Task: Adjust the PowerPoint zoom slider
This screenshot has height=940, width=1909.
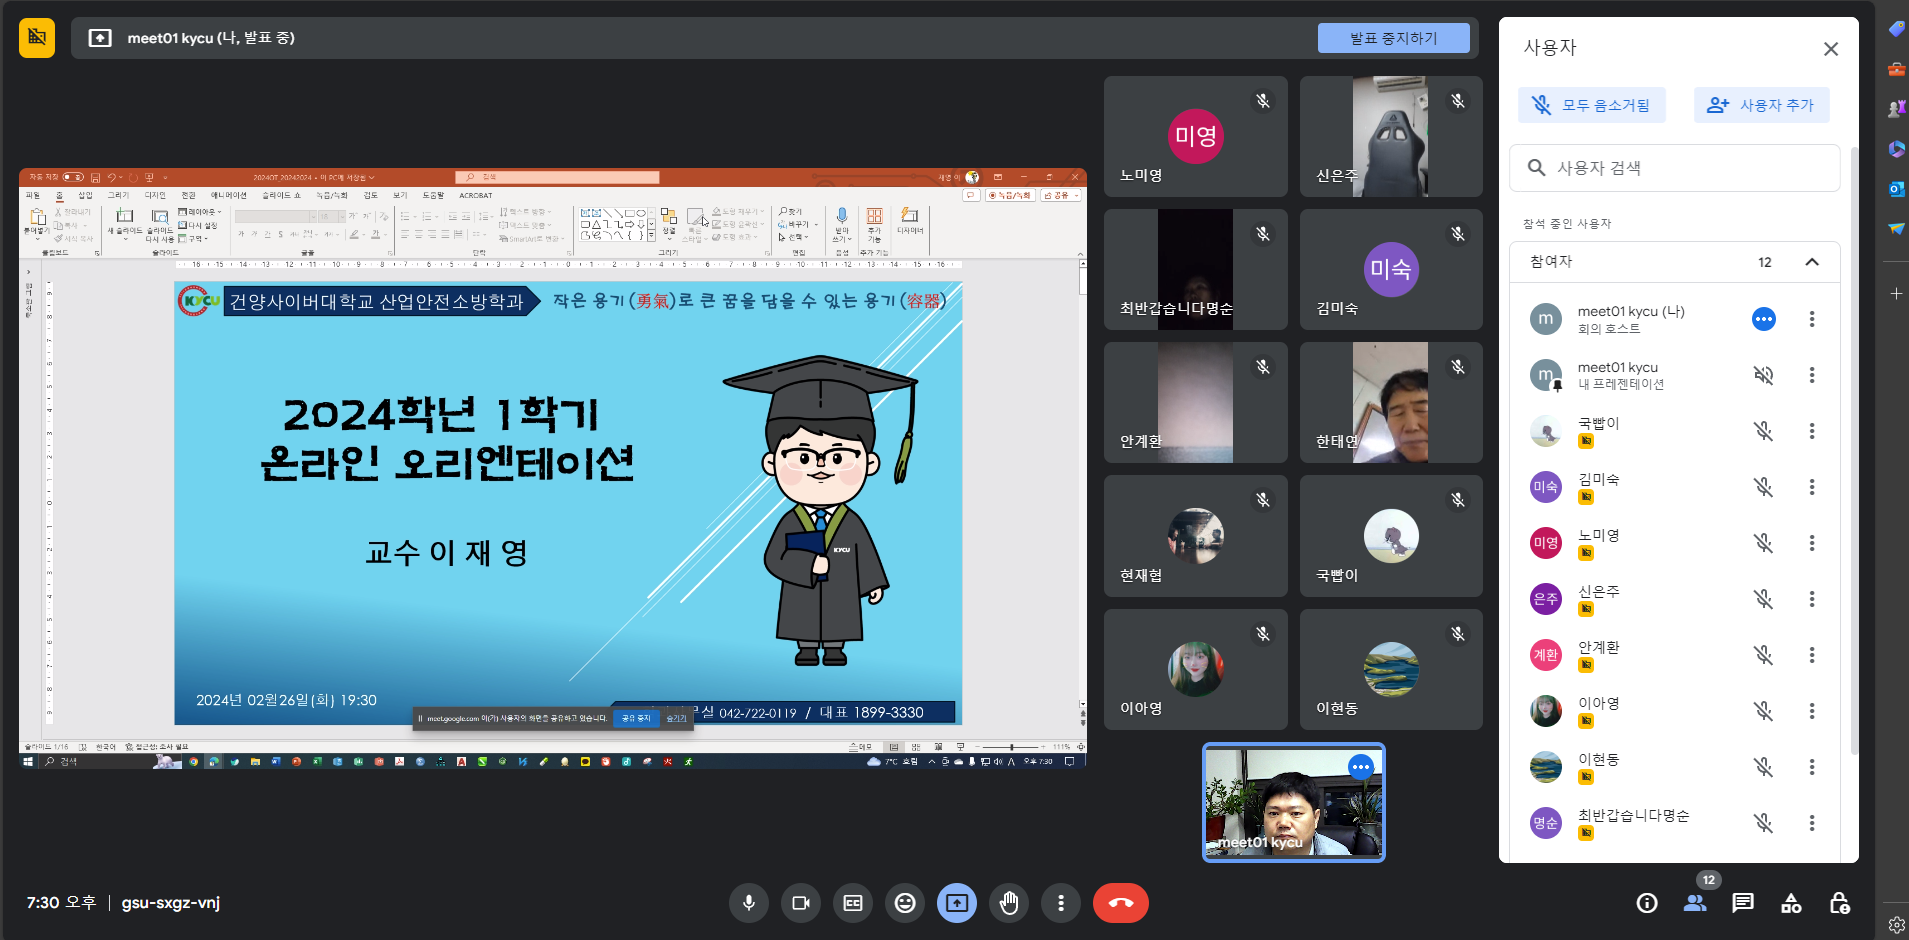Action: pos(1011,747)
